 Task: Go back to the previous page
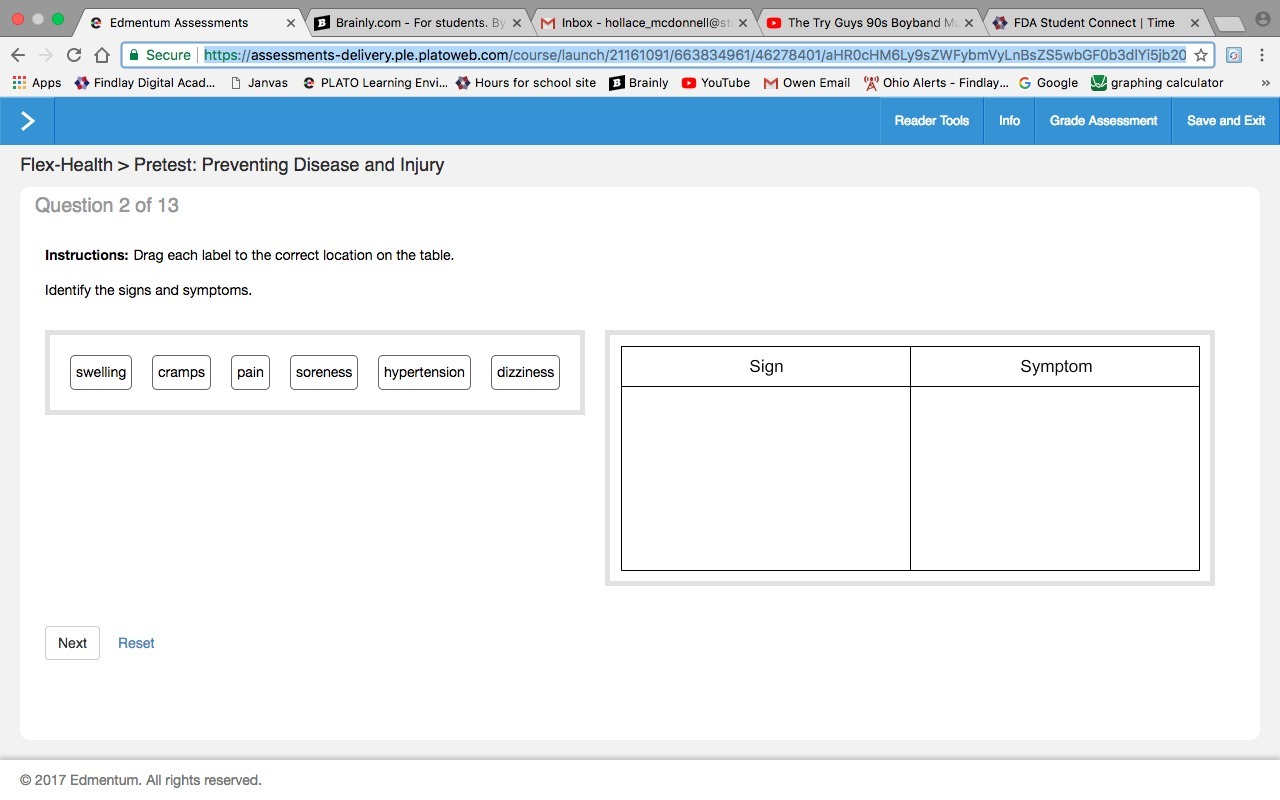click(x=18, y=55)
